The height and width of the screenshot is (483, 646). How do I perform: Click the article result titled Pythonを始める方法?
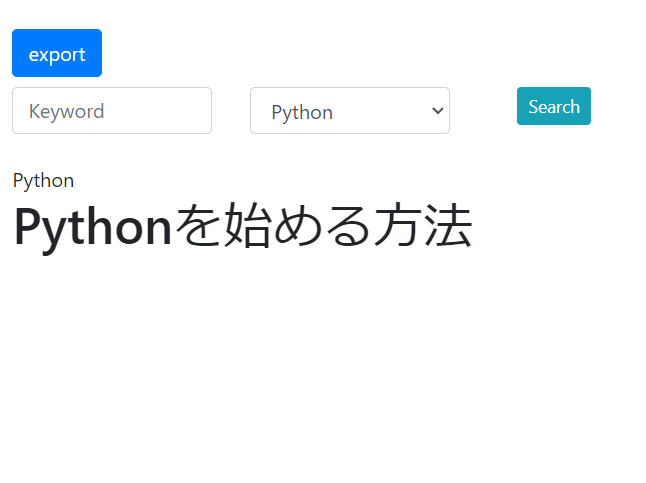point(242,227)
